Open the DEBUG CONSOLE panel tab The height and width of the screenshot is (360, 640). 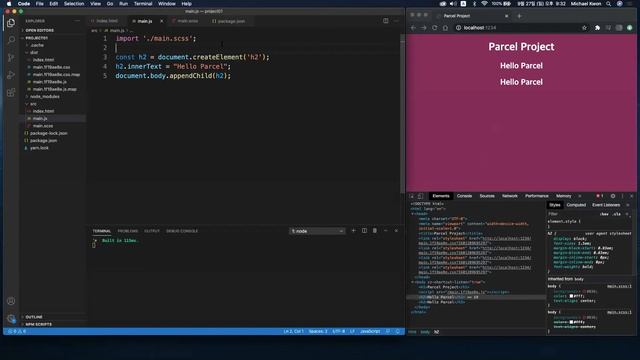(x=182, y=231)
